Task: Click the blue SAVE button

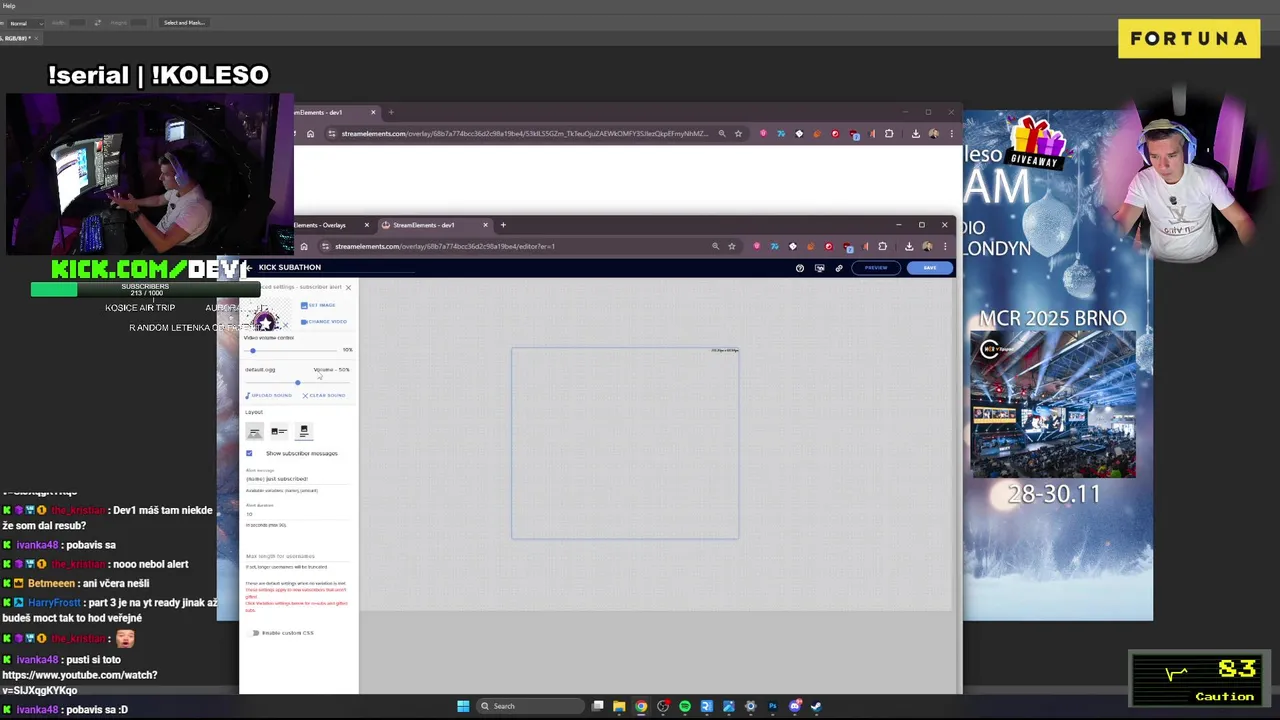Action: tap(930, 268)
